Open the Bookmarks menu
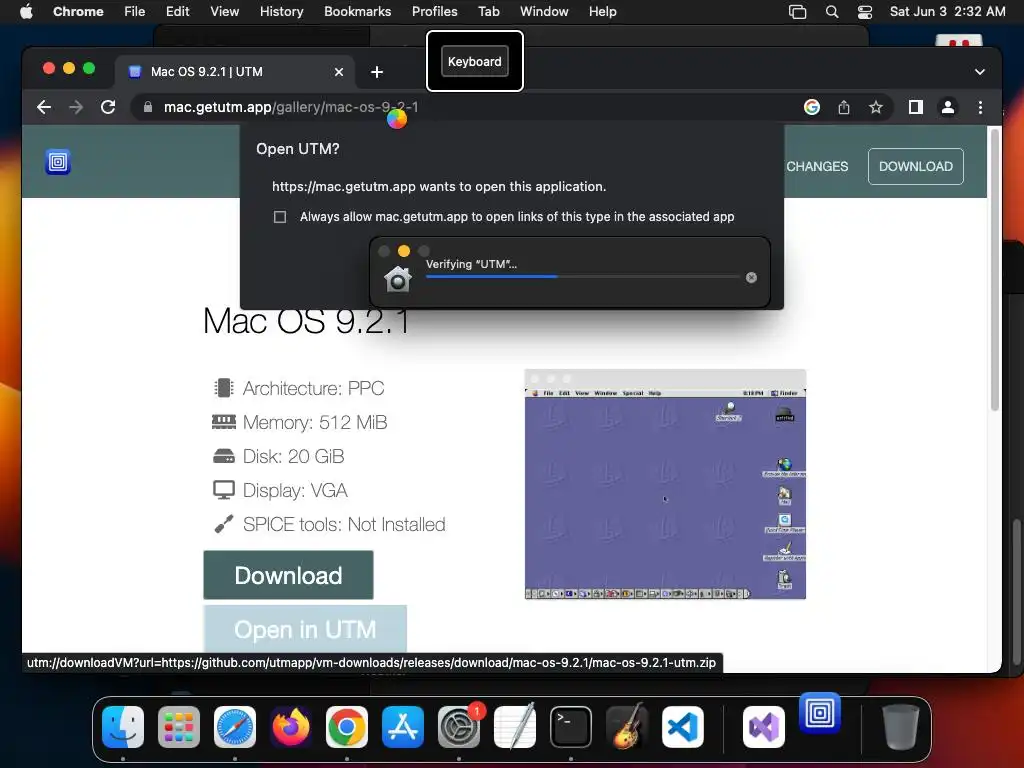The width and height of the screenshot is (1024, 768). [x=358, y=12]
